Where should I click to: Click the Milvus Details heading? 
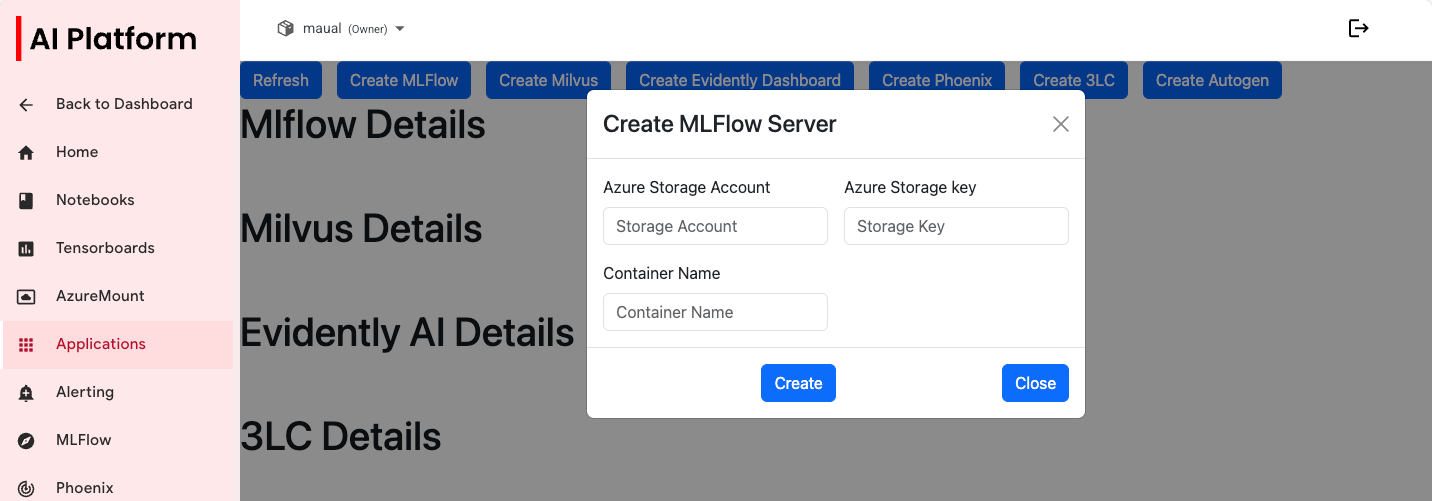(361, 229)
